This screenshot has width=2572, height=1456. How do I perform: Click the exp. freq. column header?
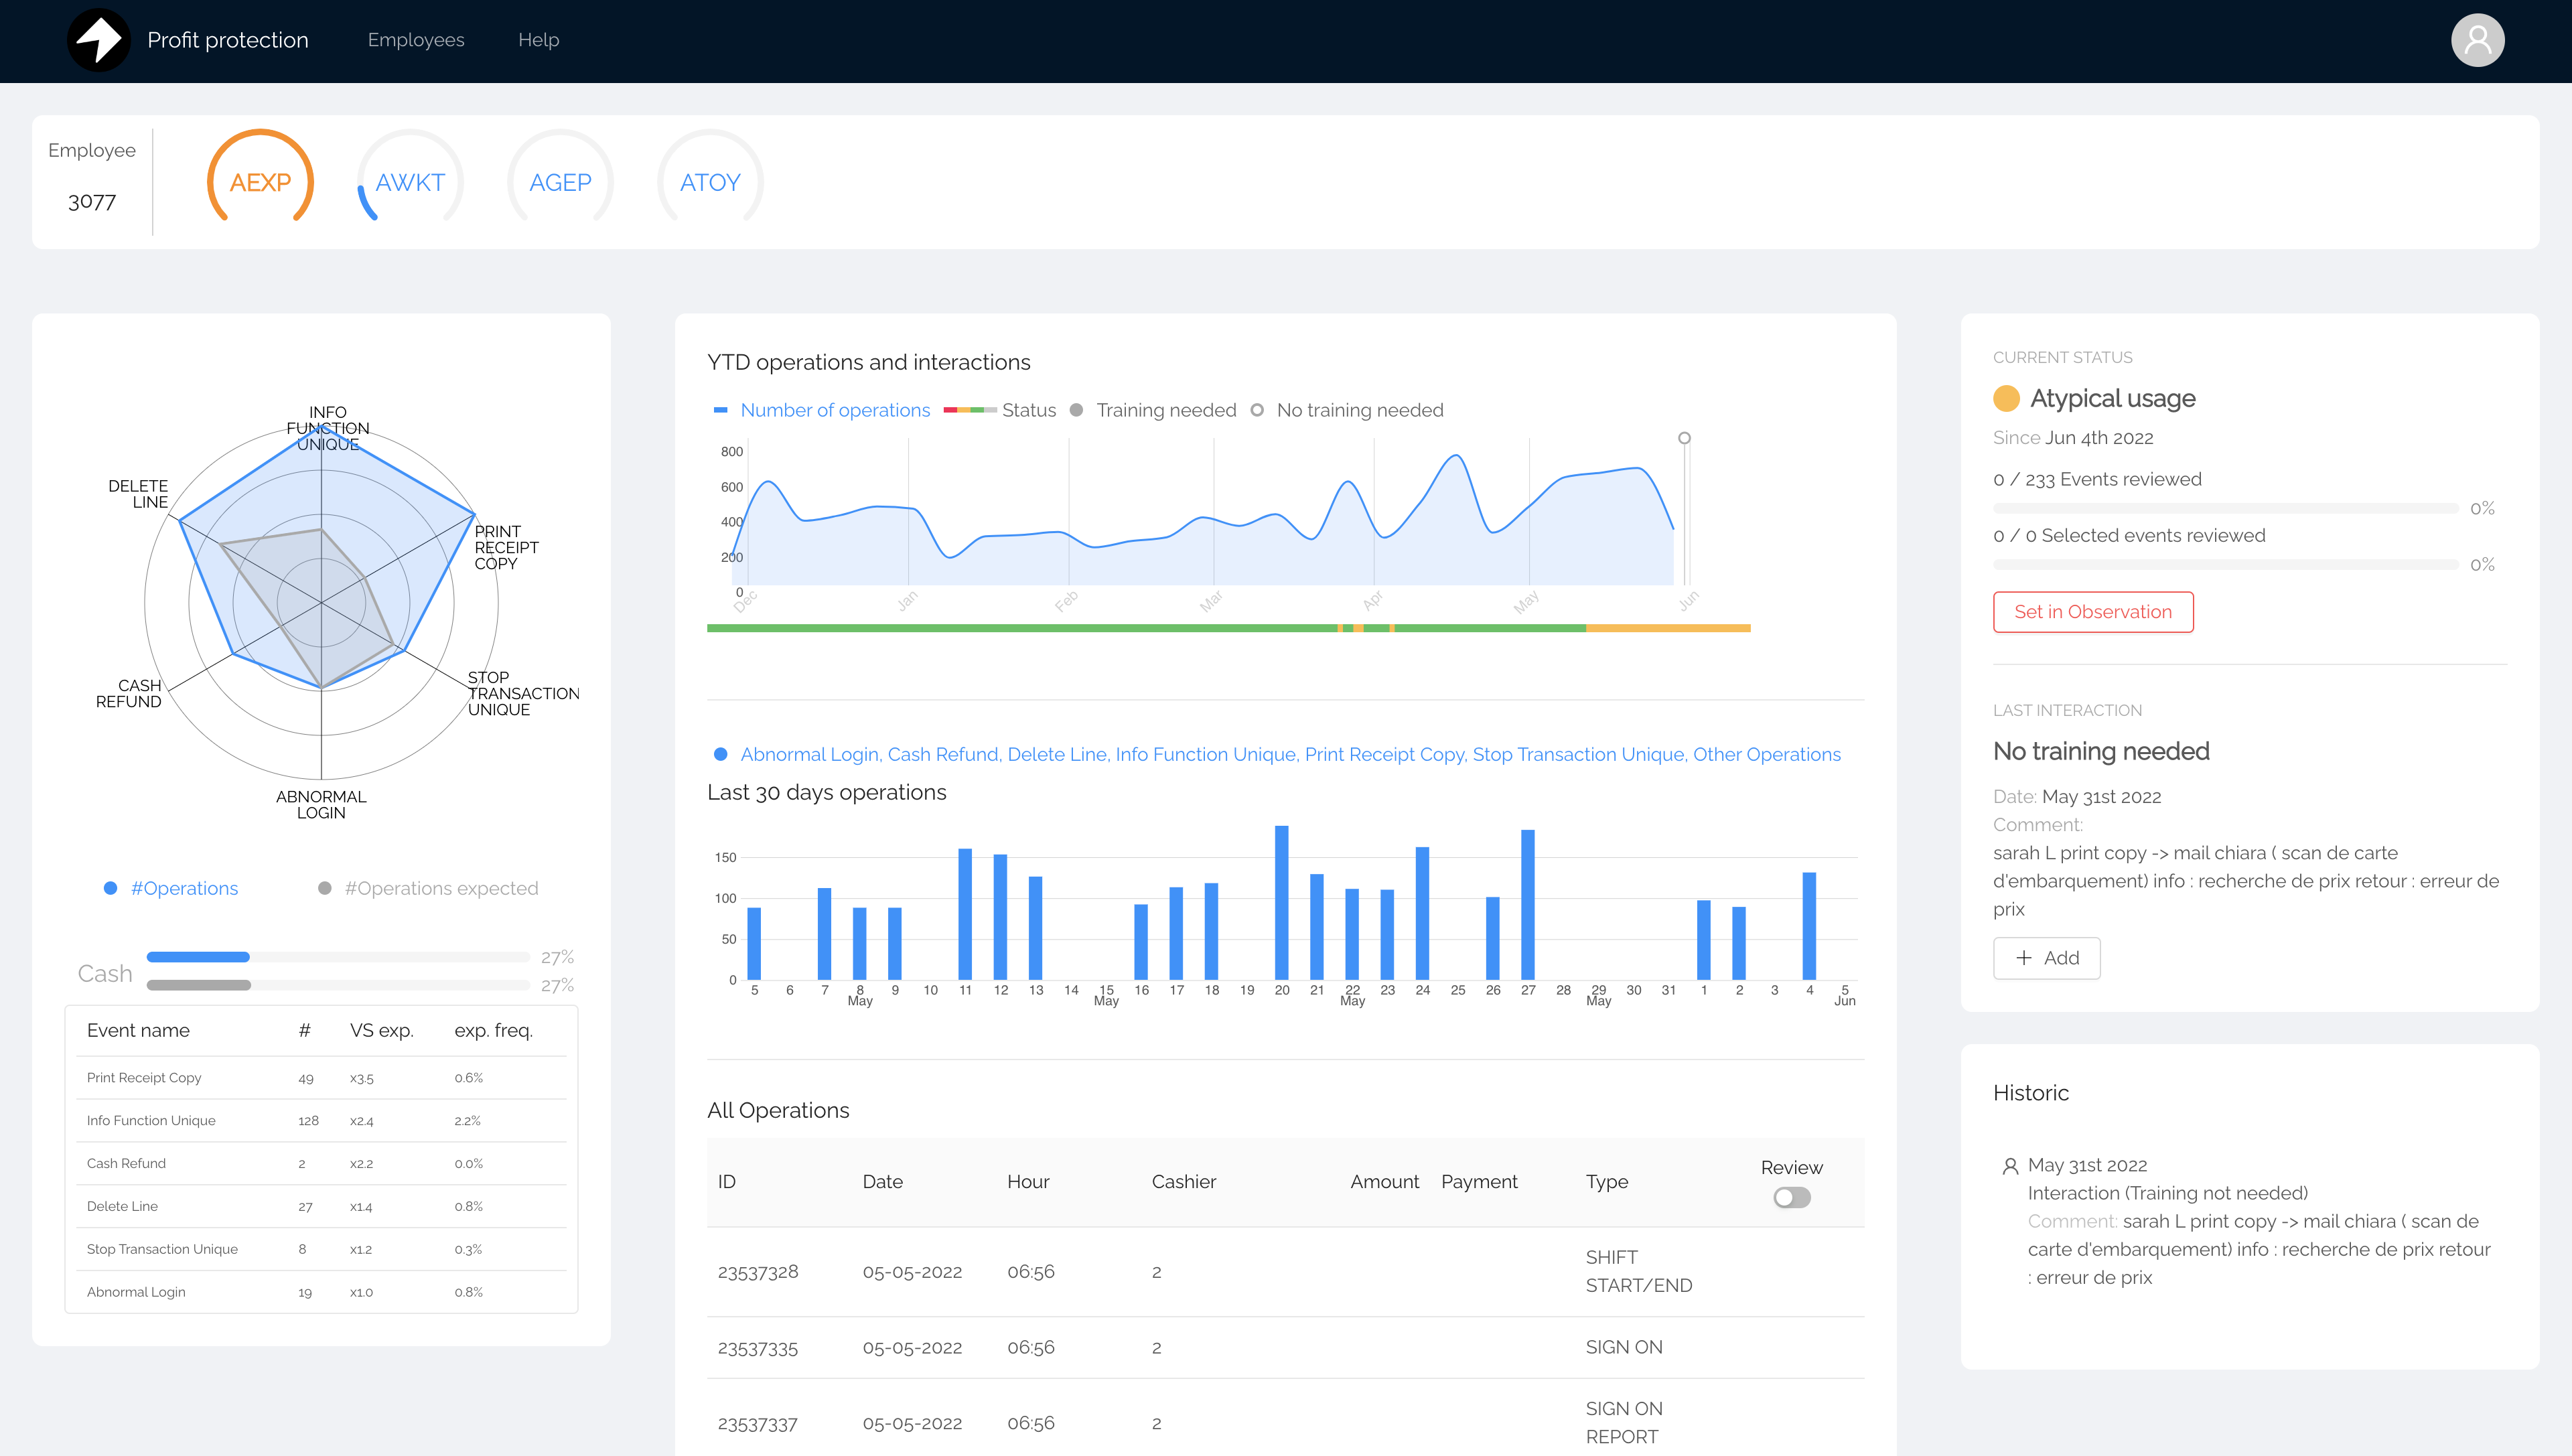click(x=494, y=1031)
